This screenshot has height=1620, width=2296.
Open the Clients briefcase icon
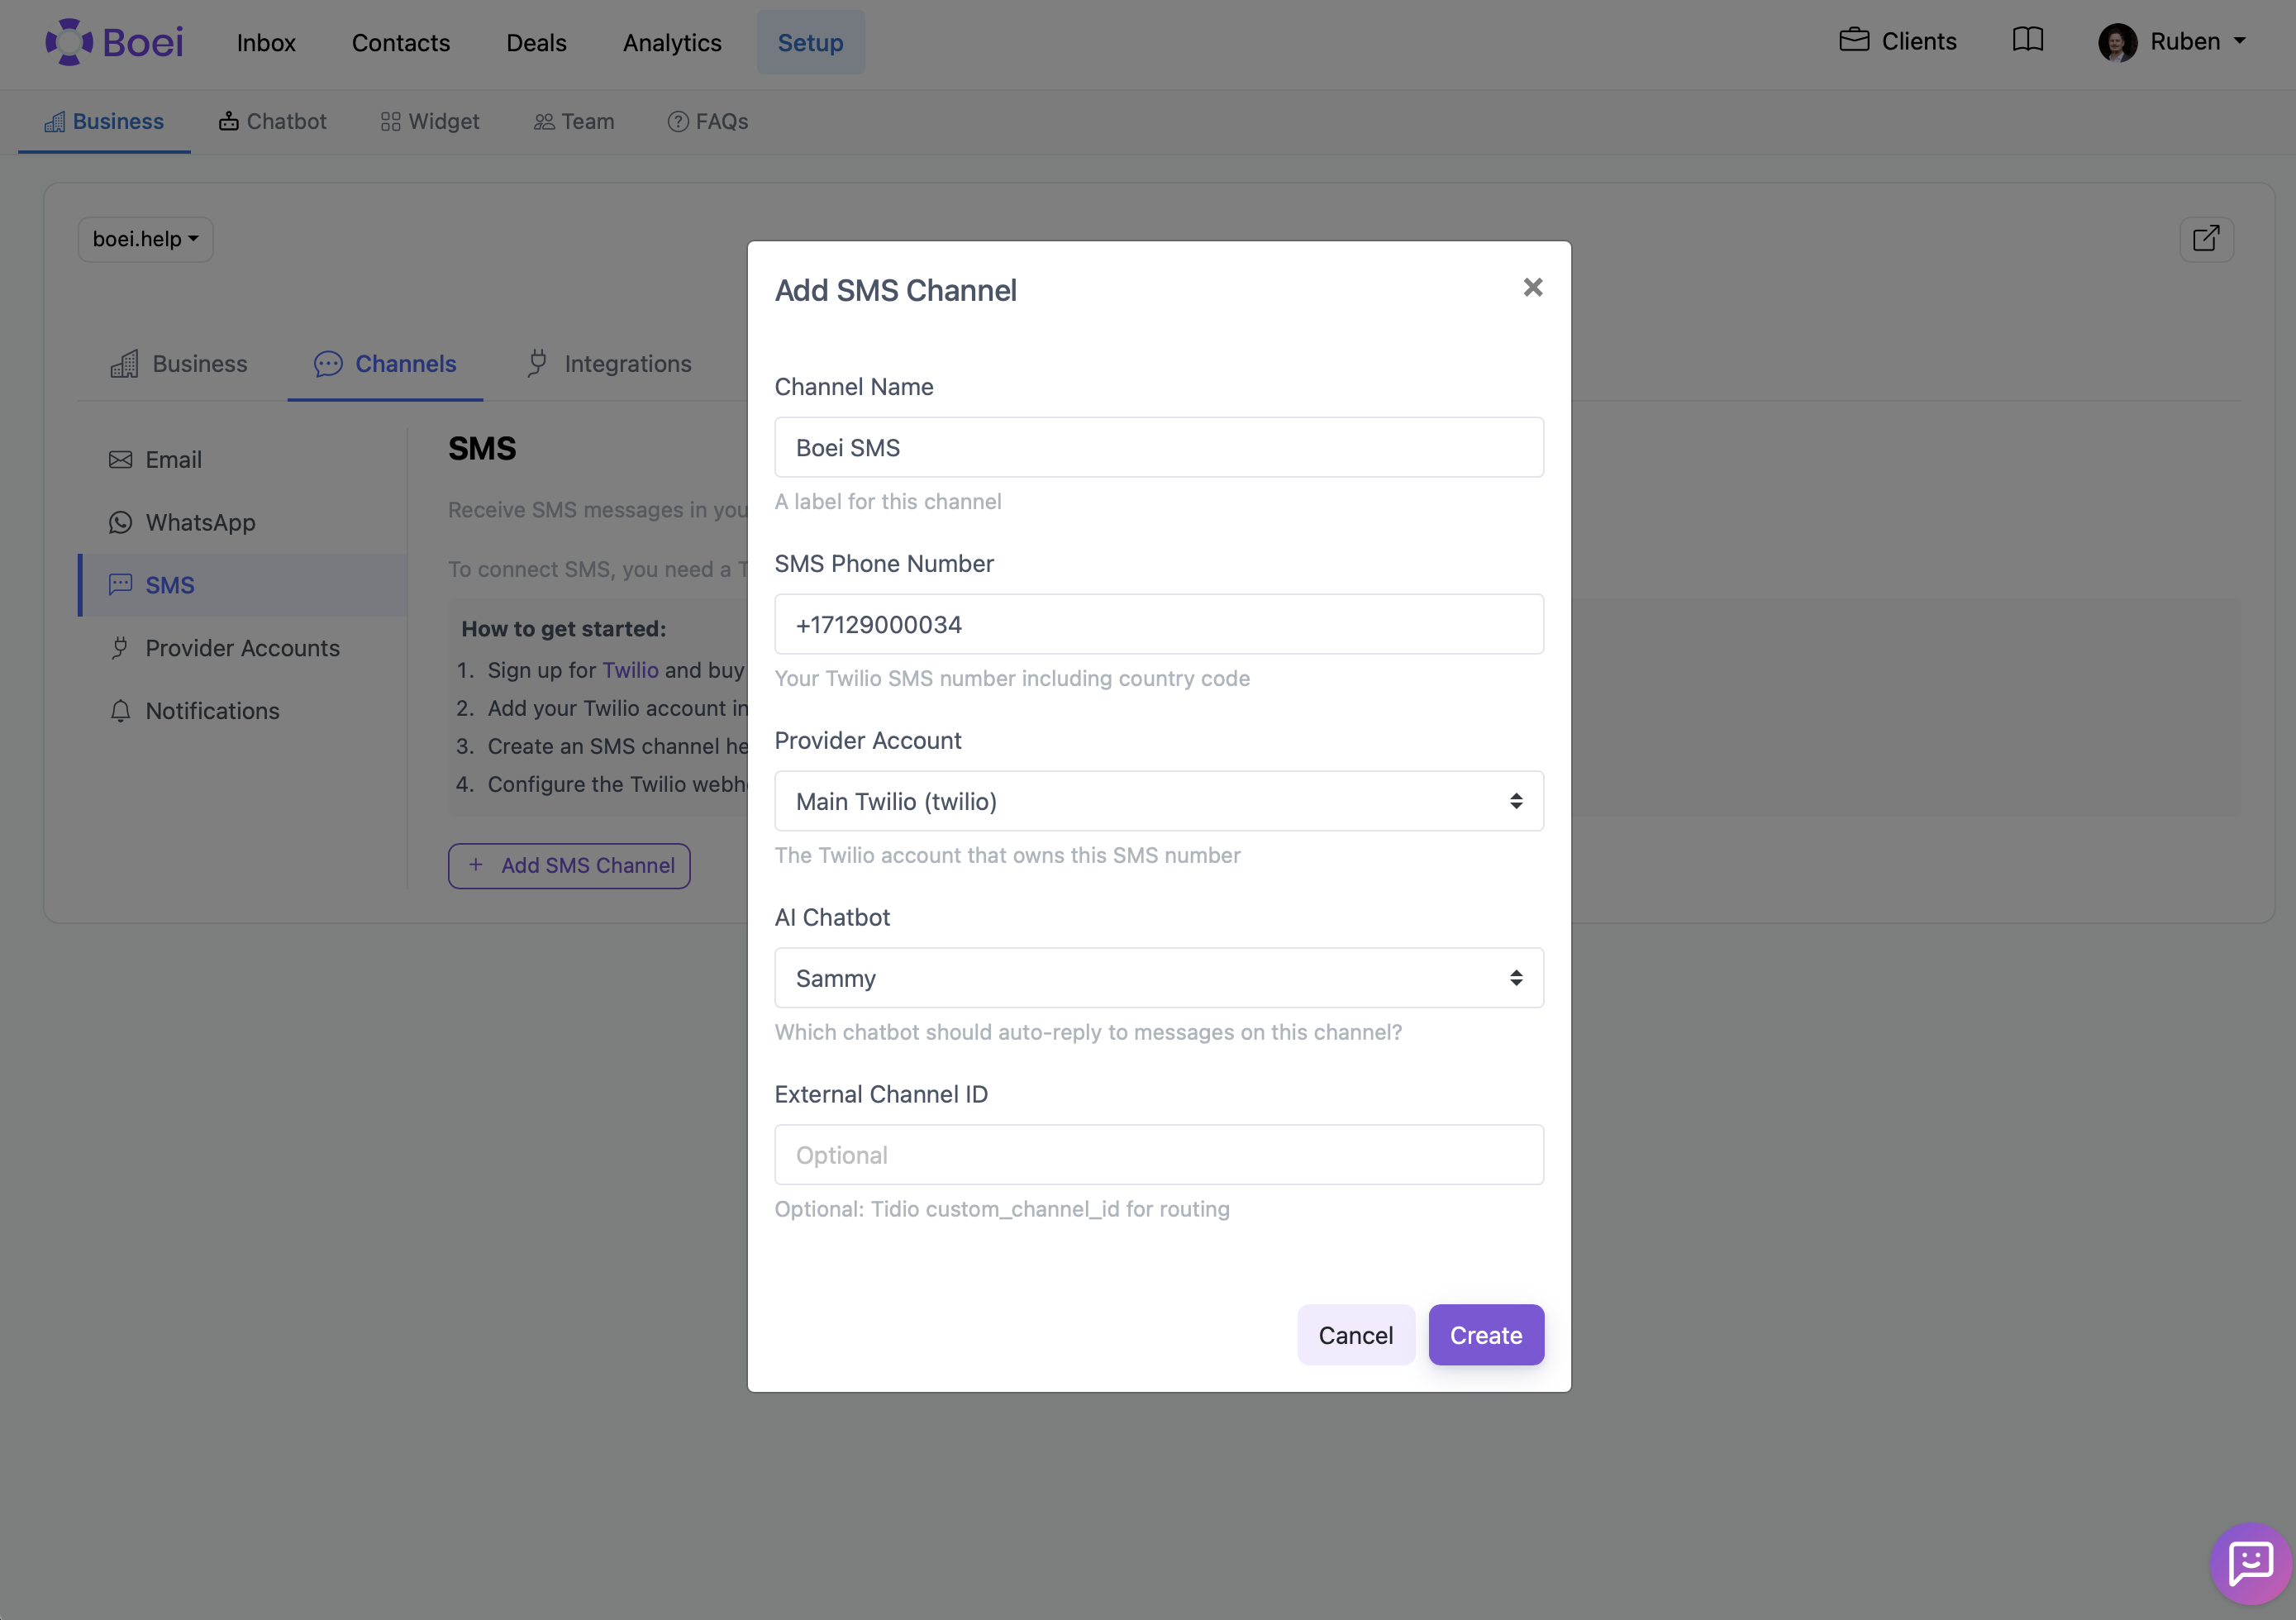1854,40
